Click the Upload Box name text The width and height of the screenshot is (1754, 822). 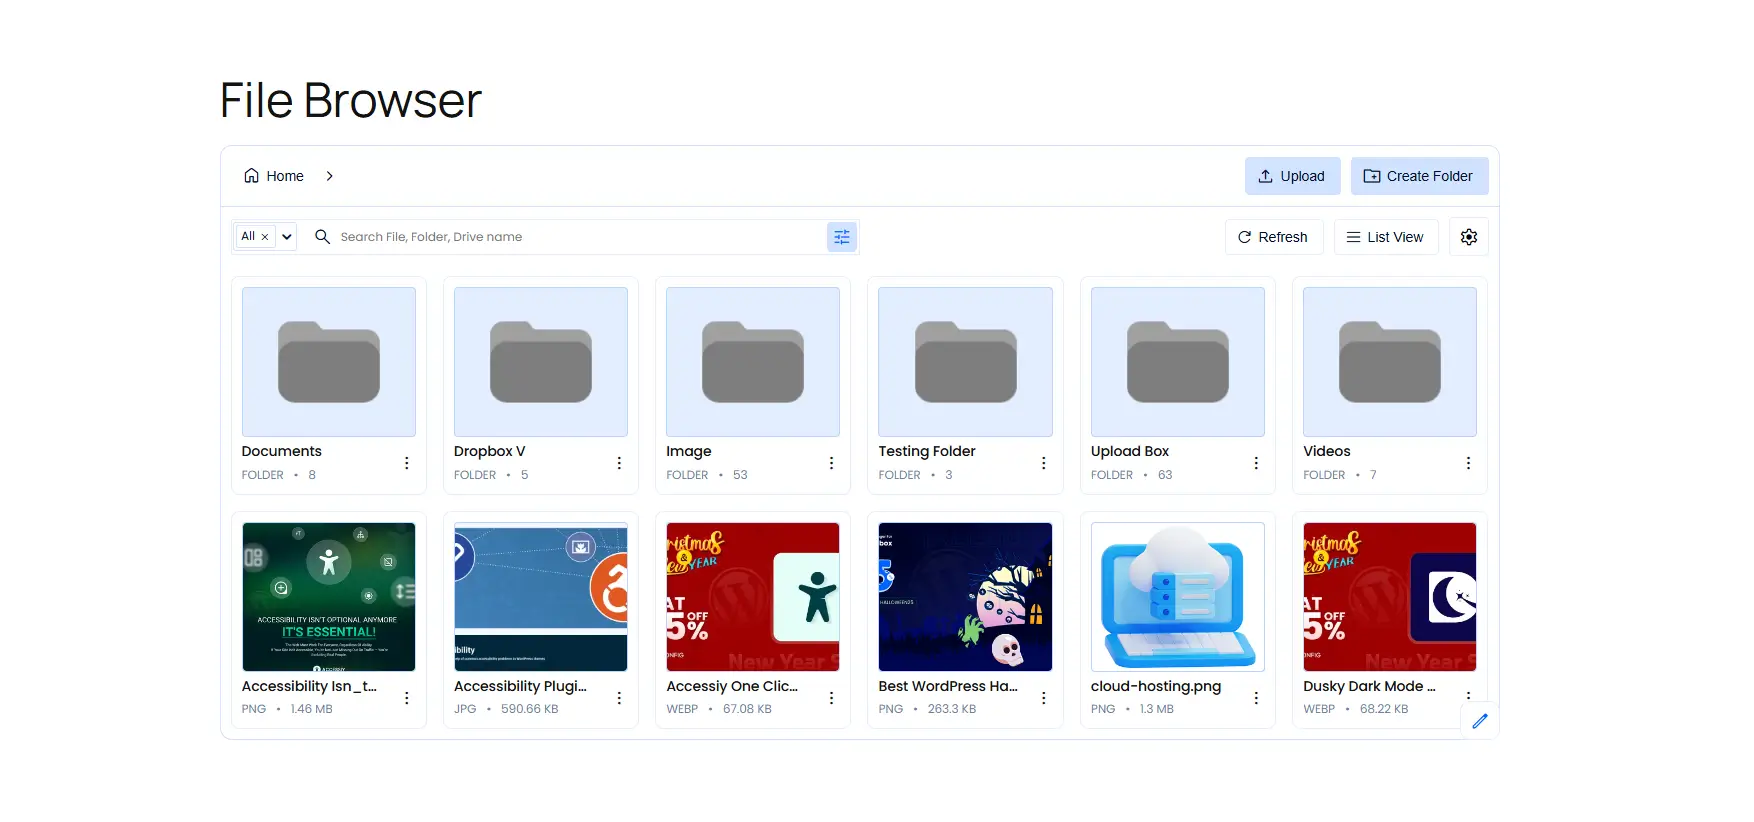[1130, 452]
